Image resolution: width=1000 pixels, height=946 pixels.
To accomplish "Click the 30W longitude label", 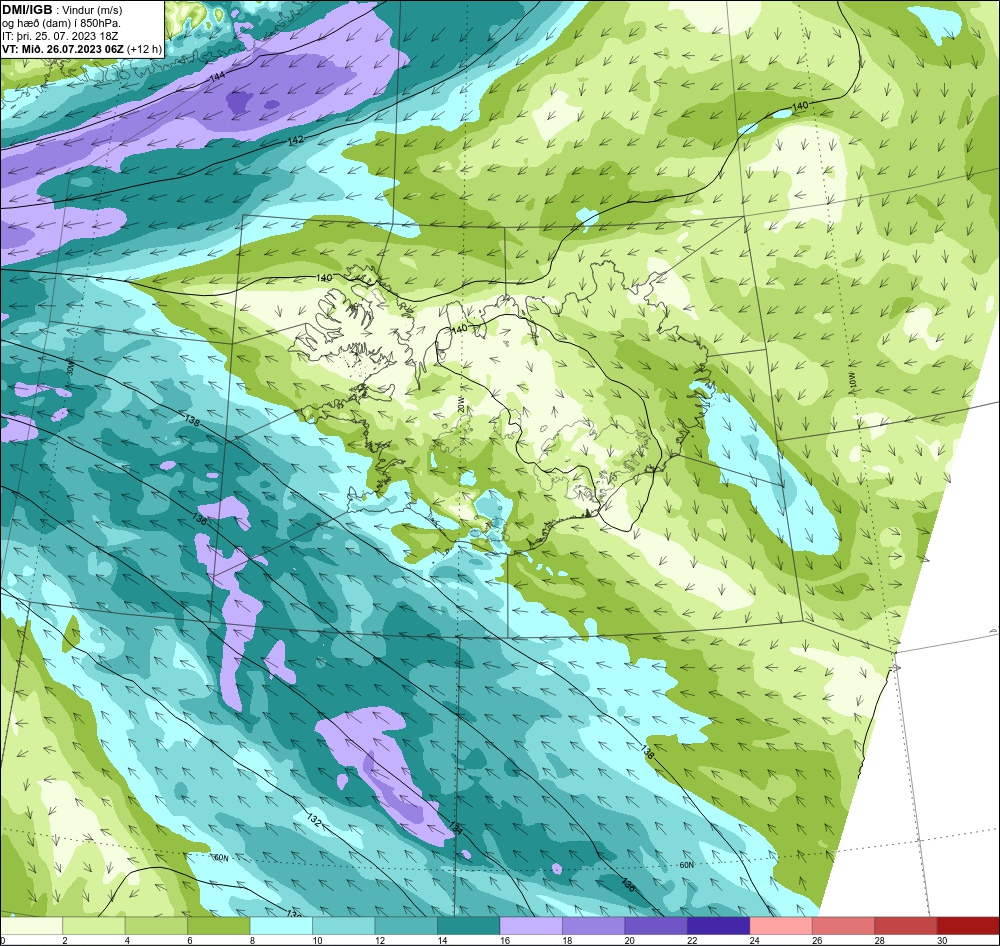I will (70, 367).
